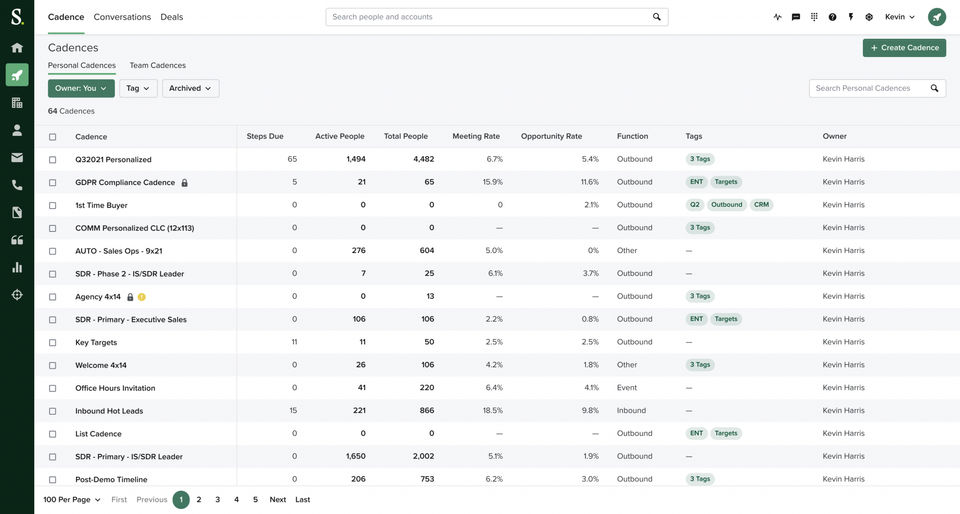Click the help question mark icon
Viewport: 960px width, 514px height.
832,17
